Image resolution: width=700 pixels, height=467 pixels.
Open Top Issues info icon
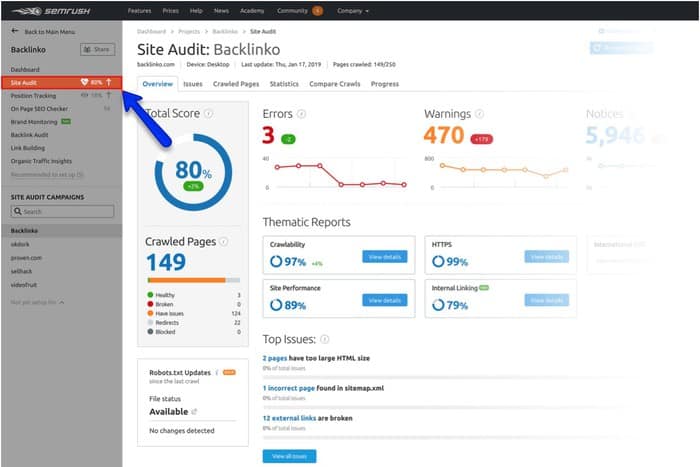325,339
